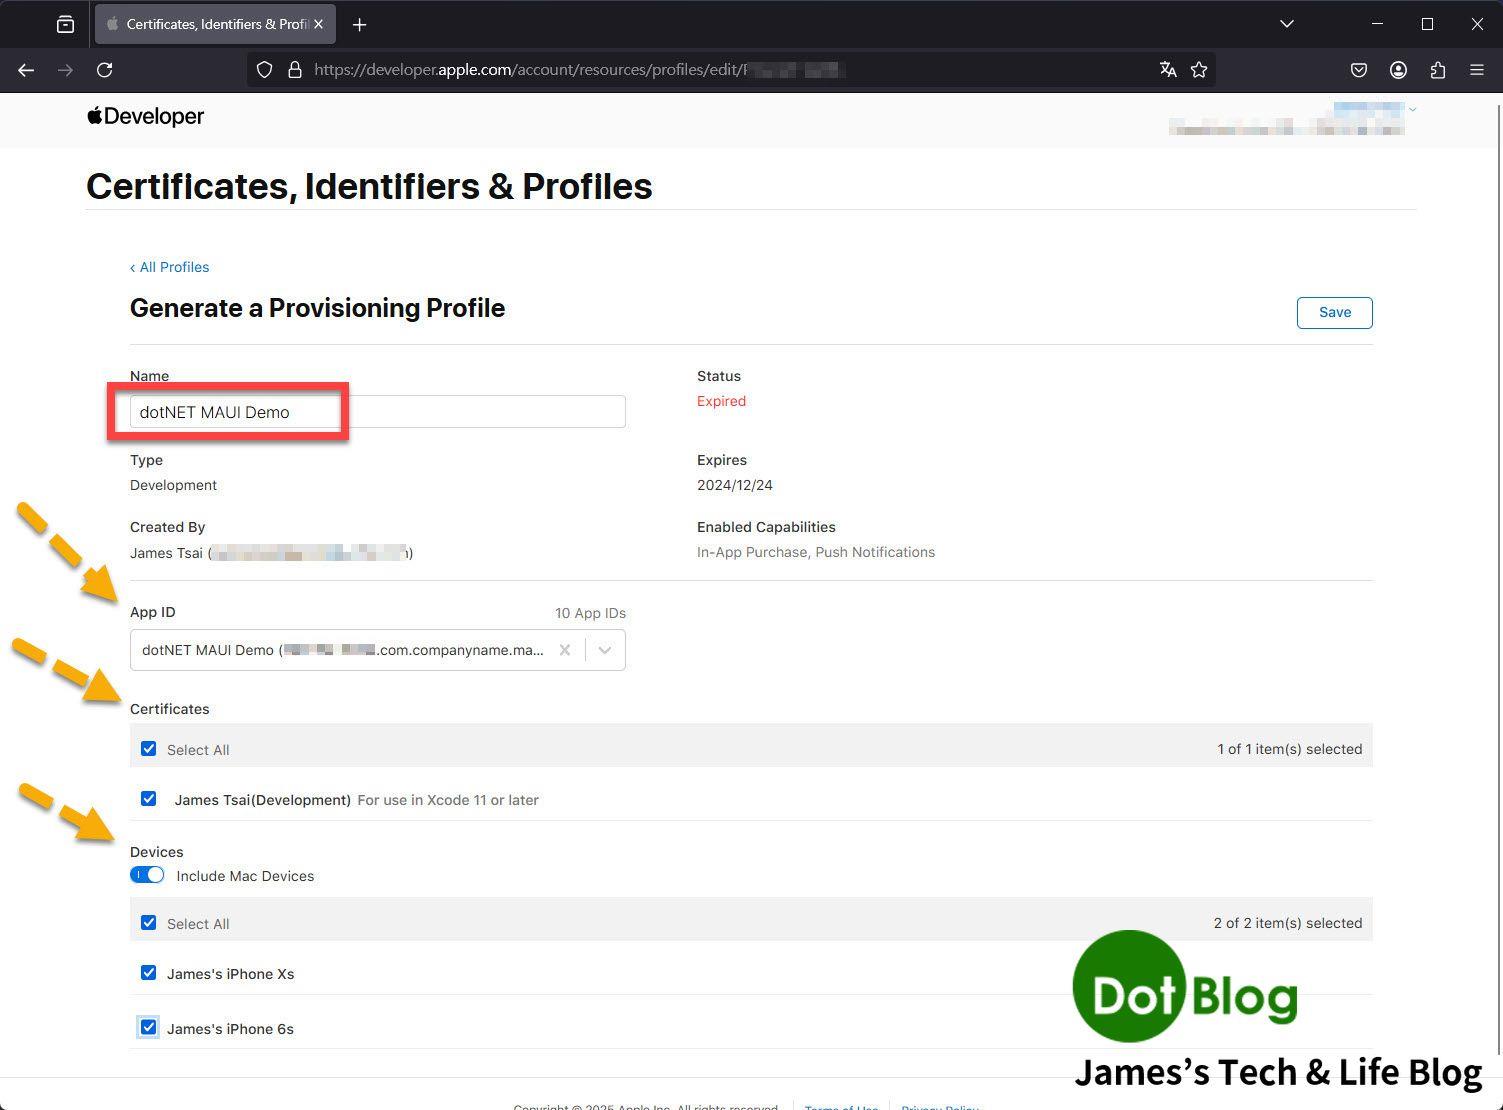Click 'For use in Xcode 11 or later'

448,800
